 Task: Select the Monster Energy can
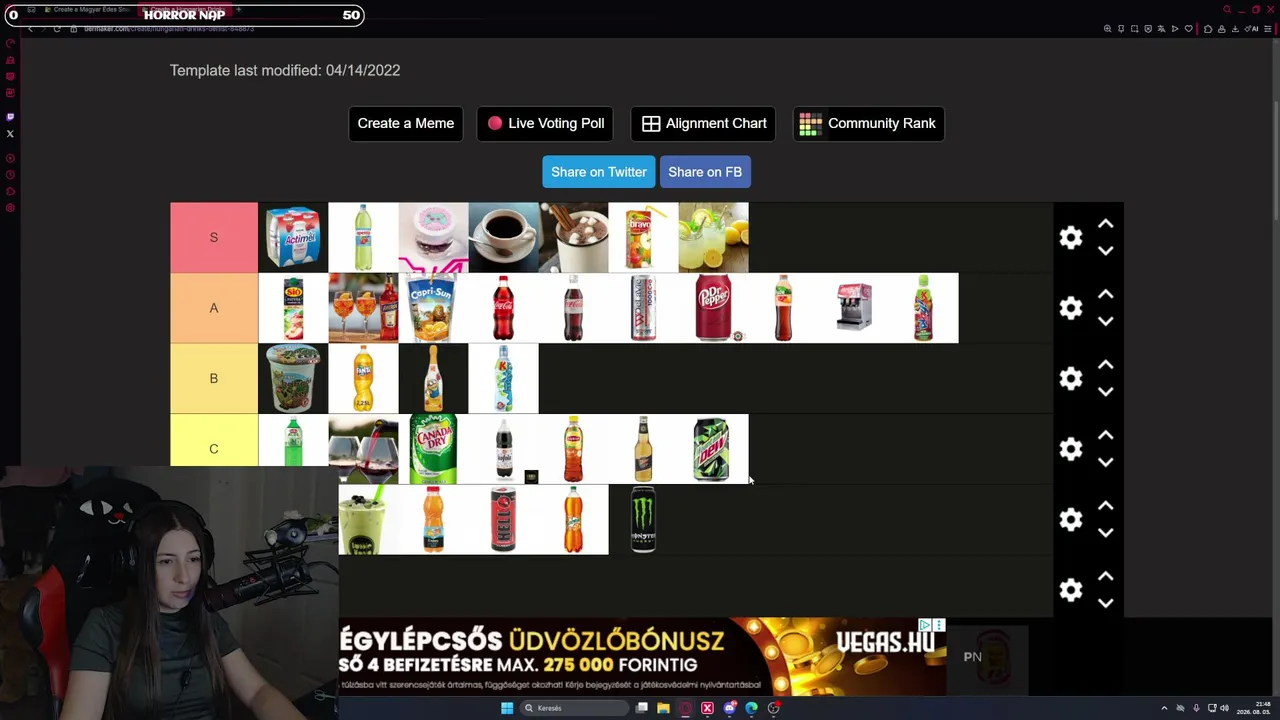click(x=643, y=519)
